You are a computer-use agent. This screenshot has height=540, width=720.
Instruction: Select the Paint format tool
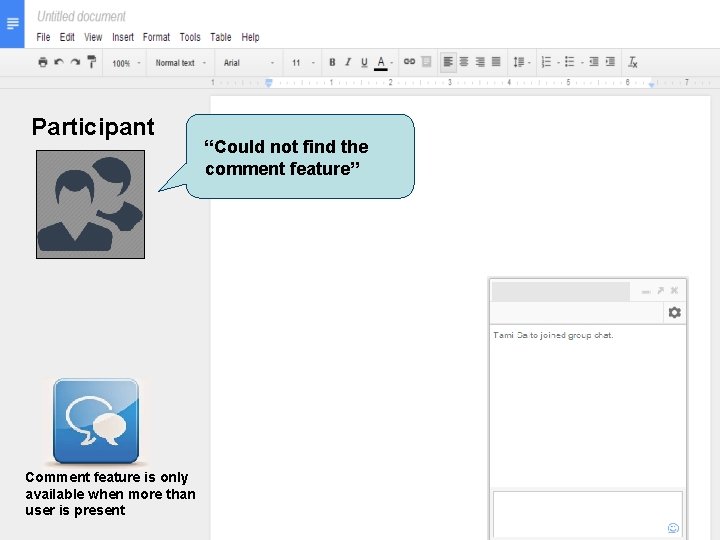pos(91,62)
